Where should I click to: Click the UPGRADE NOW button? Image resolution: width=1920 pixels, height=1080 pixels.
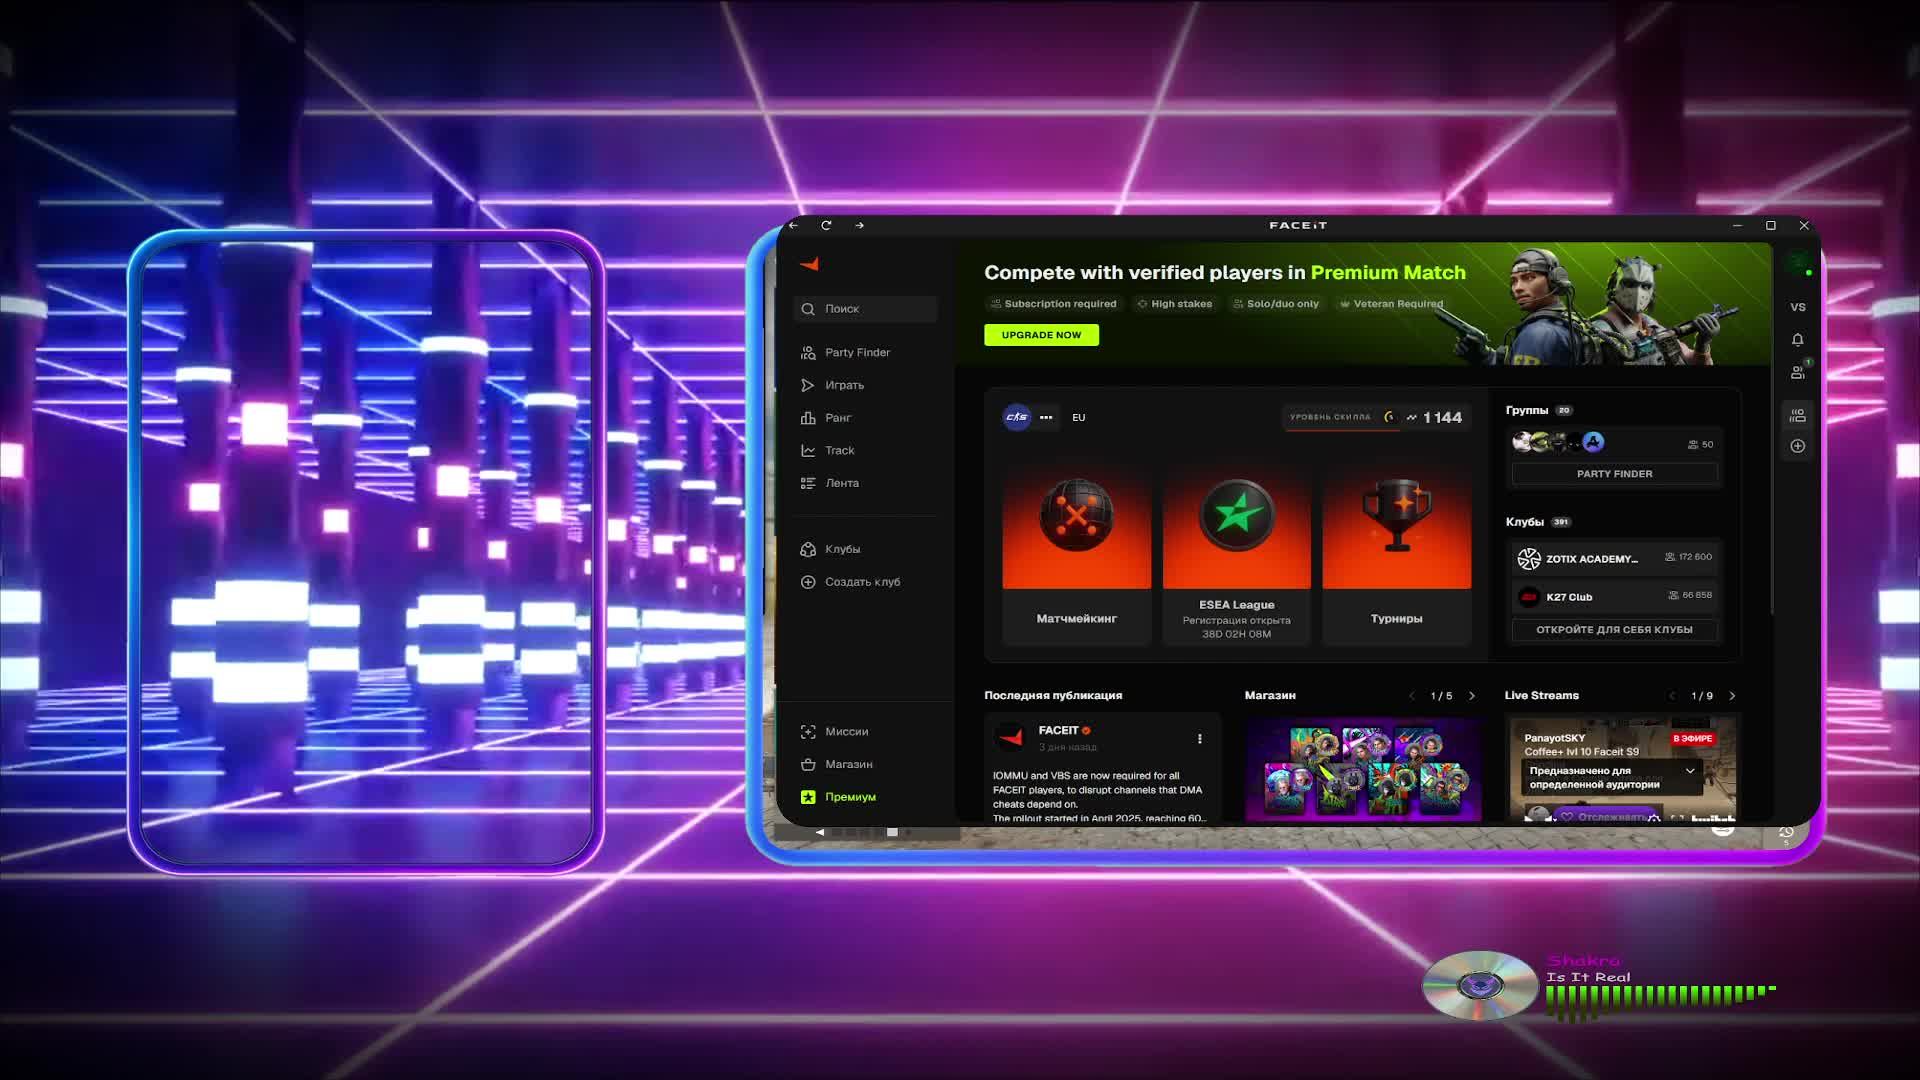(1041, 335)
